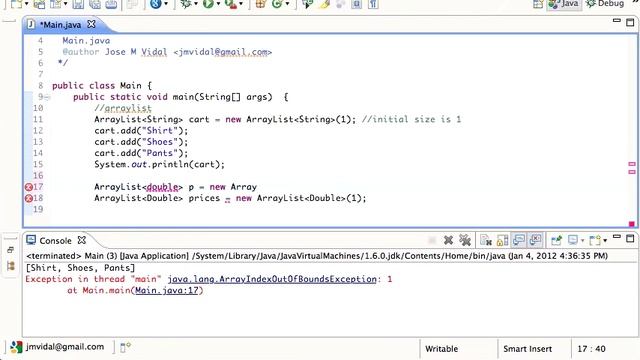640x360 pixels.
Task: Click the blue globe toolbar icon
Action: pos(156,4)
